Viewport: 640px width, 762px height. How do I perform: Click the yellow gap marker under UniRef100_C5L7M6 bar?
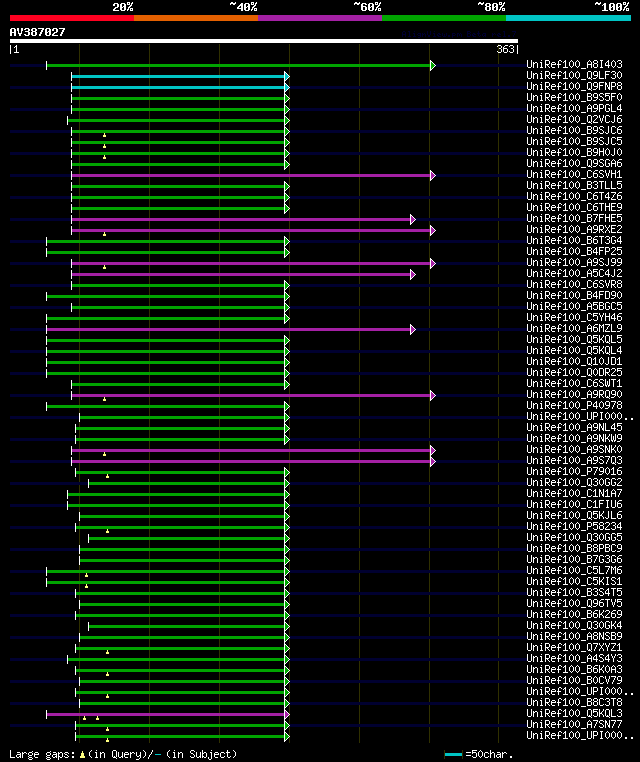click(x=86, y=575)
